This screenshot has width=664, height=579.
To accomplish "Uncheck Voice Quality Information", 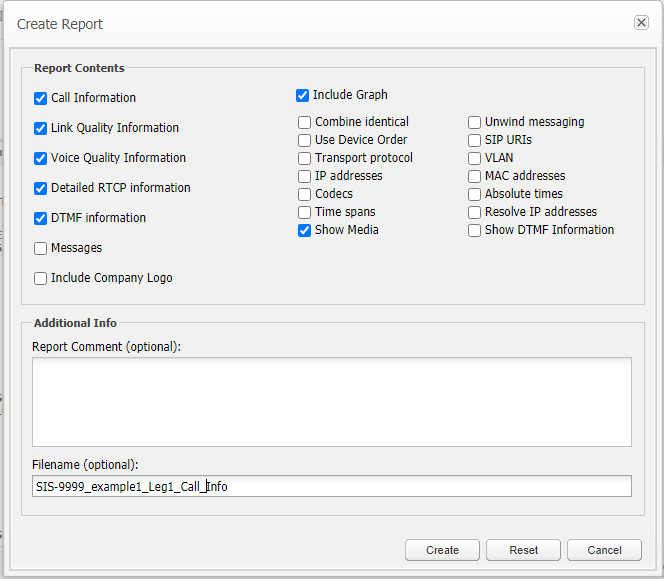I will click(x=41, y=158).
